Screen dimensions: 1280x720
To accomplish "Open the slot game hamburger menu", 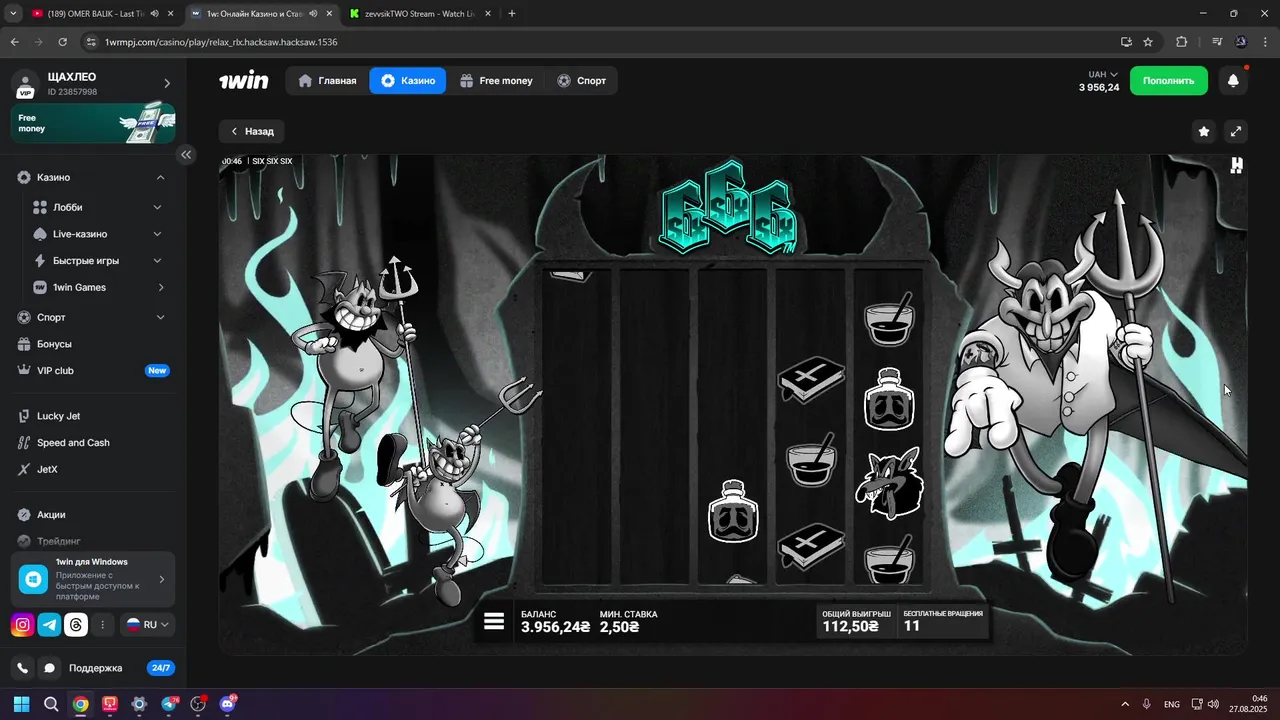I will tap(493, 621).
